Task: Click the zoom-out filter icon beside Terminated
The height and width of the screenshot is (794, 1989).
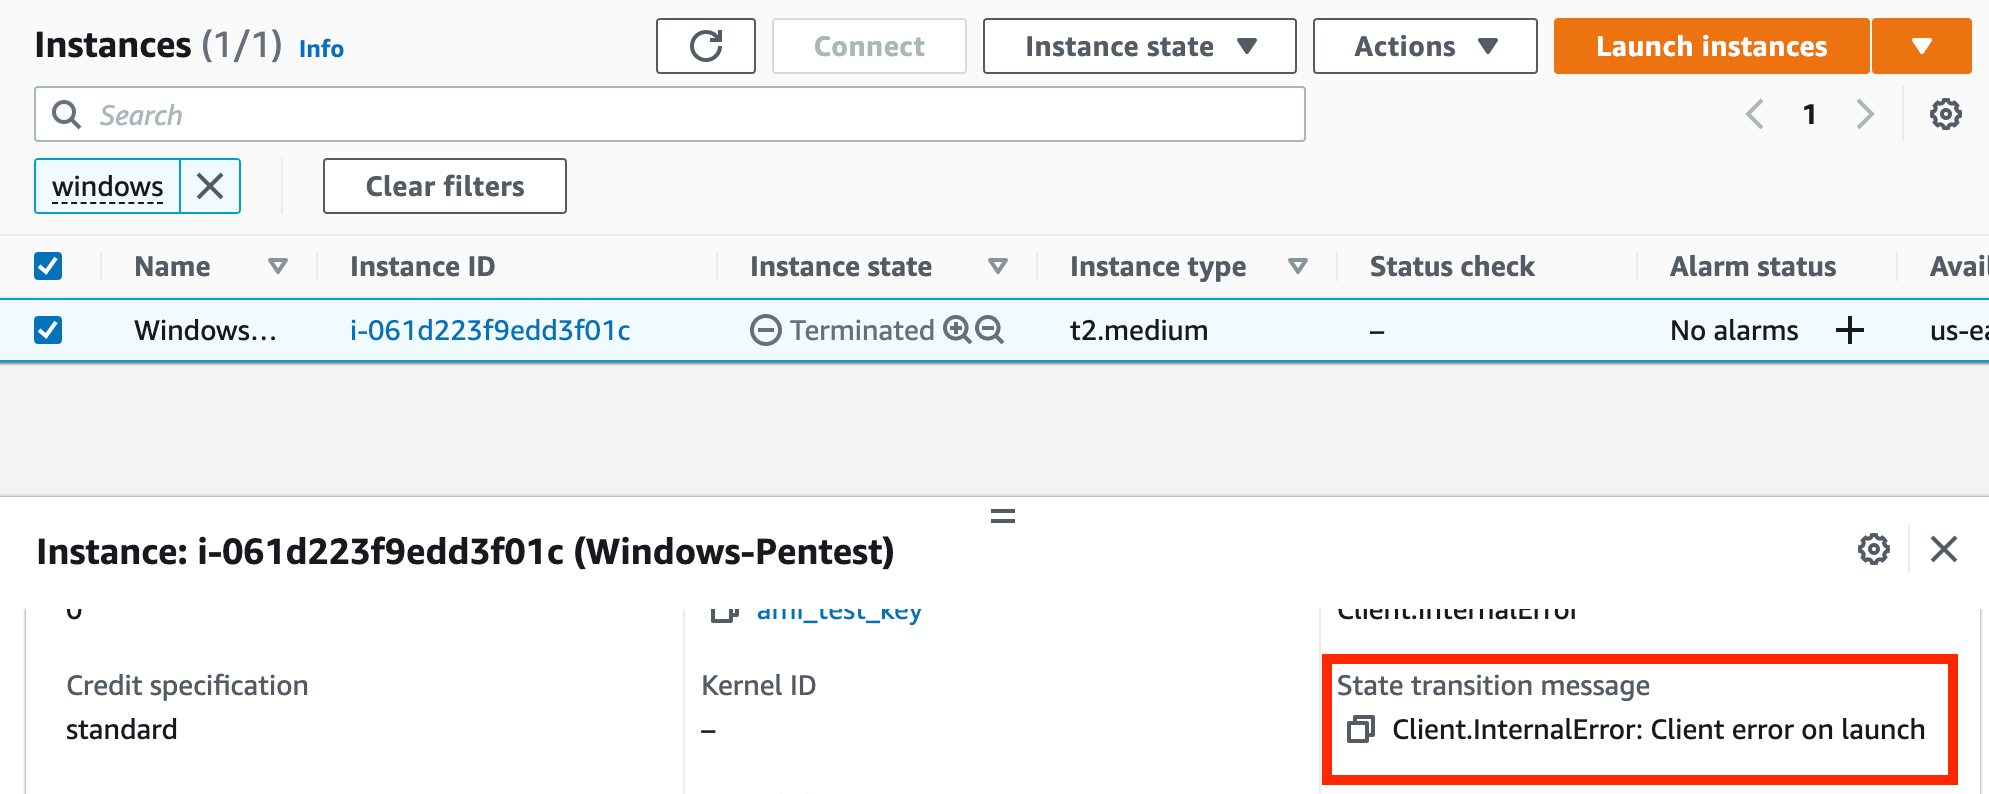Action: [x=989, y=330]
